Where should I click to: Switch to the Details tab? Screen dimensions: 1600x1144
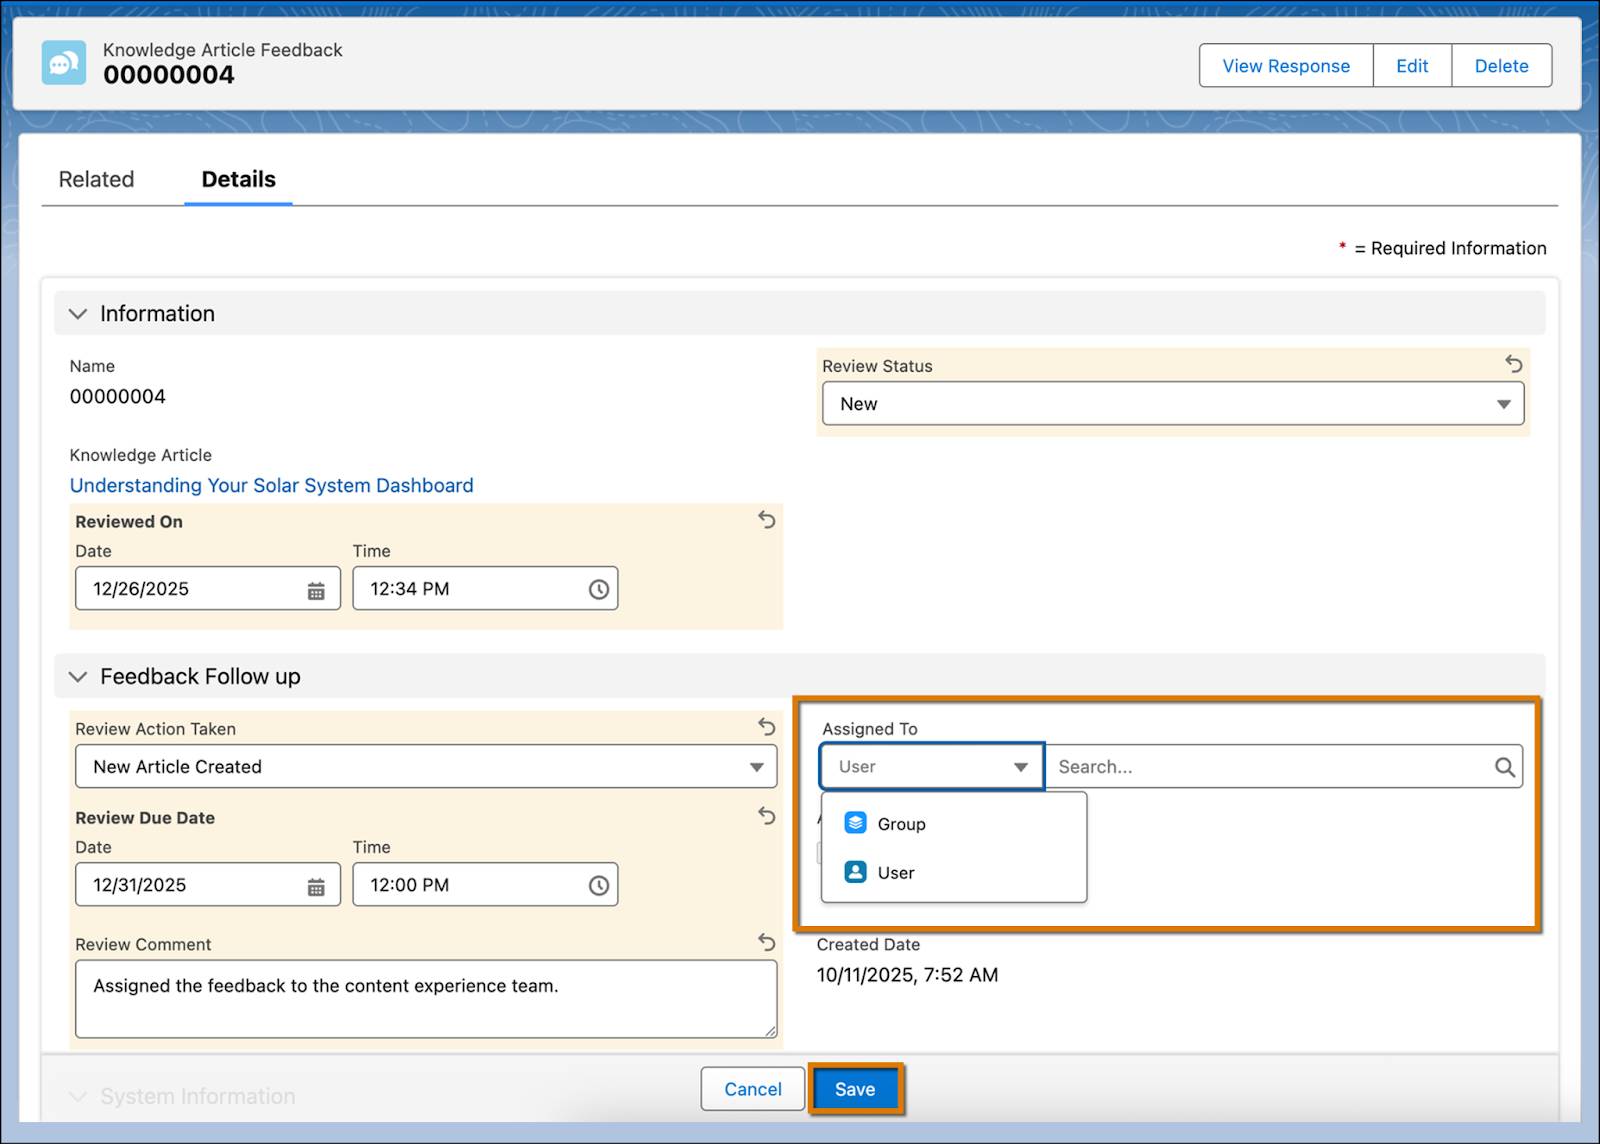[x=238, y=179]
